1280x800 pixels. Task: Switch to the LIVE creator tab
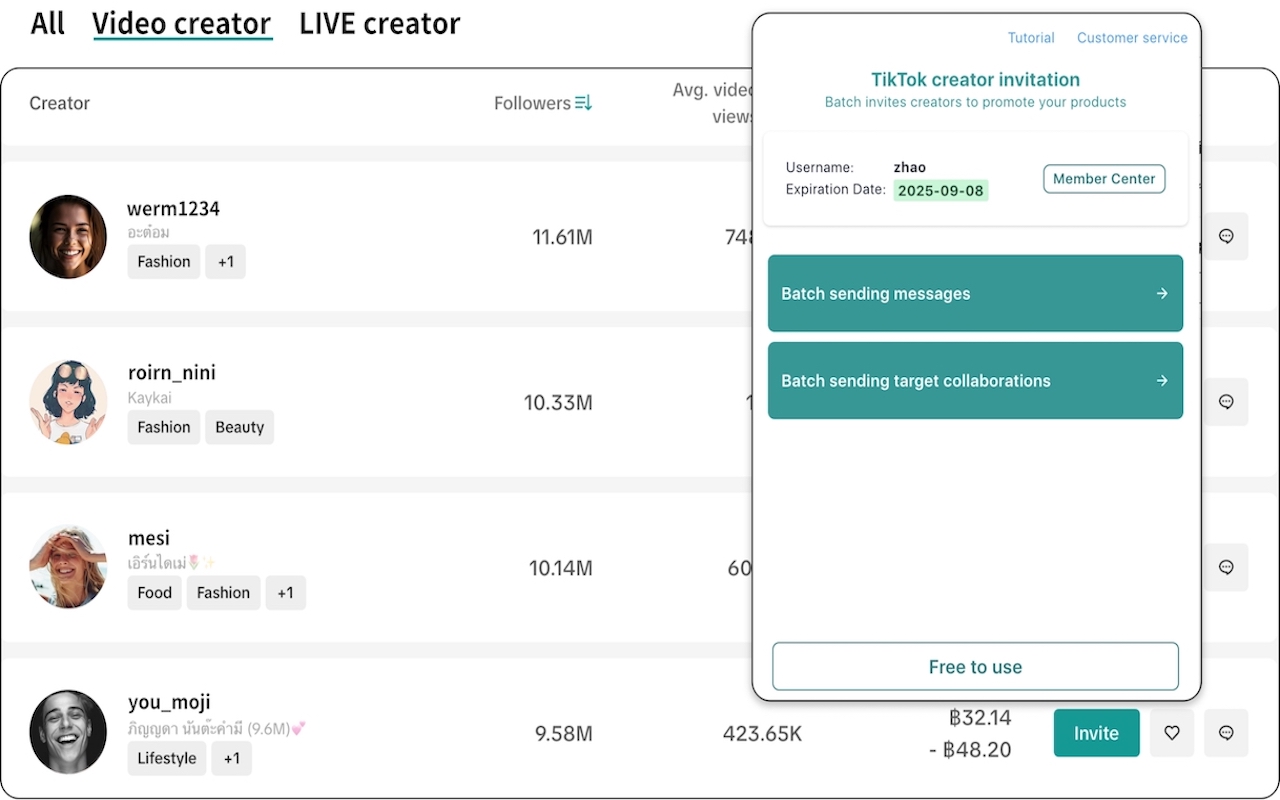point(379,23)
